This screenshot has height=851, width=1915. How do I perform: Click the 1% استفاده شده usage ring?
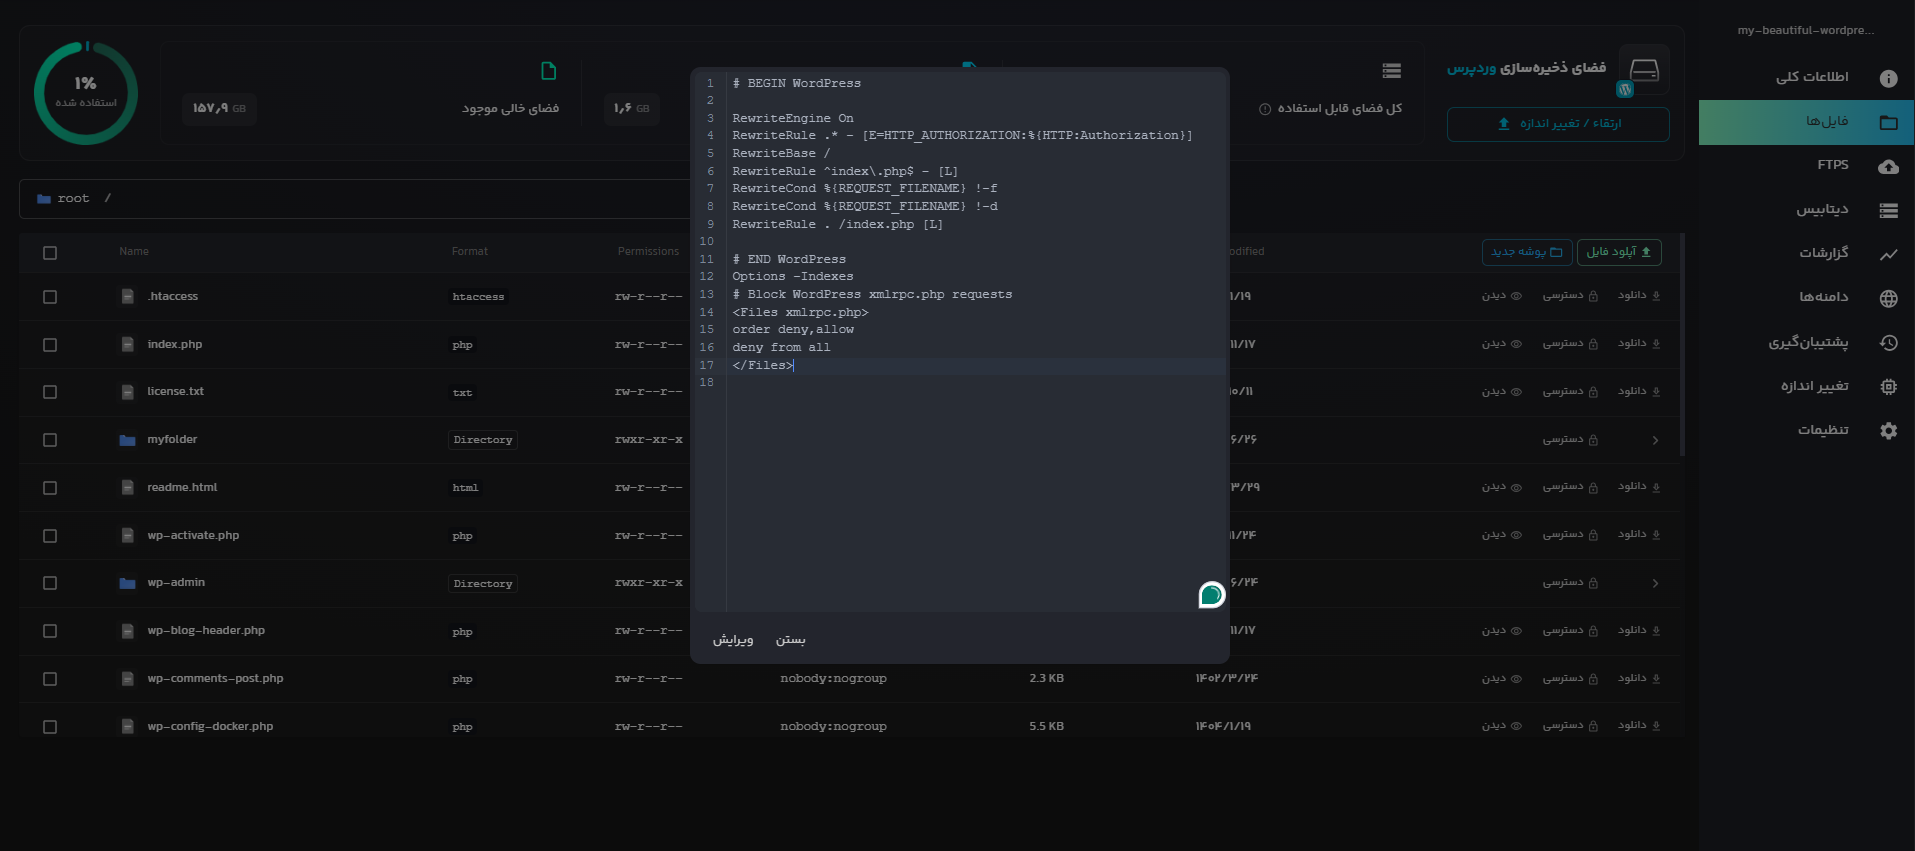pyautogui.click(x=86, y=93)
